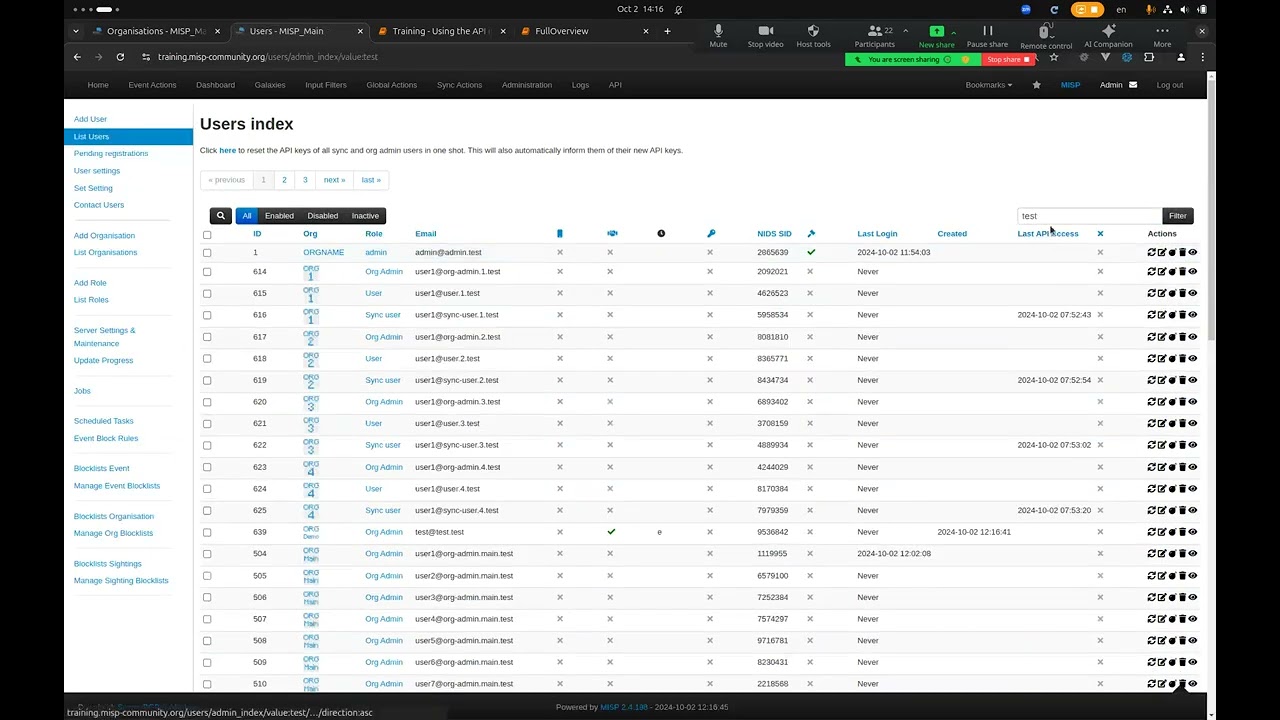Check the box for user ID 1

[x=207, y=253]
